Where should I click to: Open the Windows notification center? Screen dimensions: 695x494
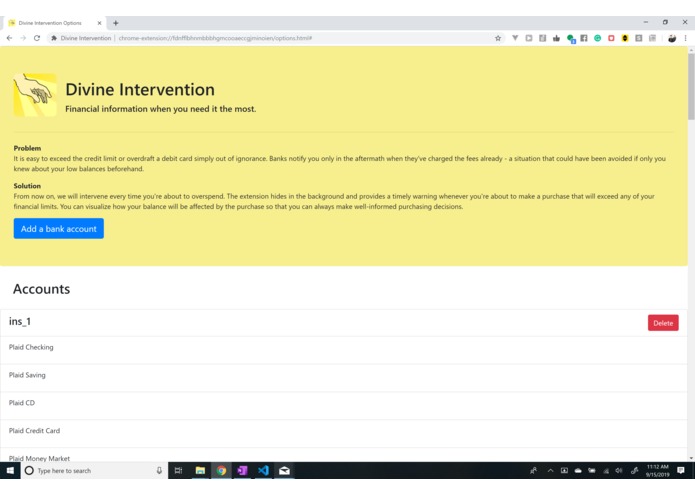681,471
